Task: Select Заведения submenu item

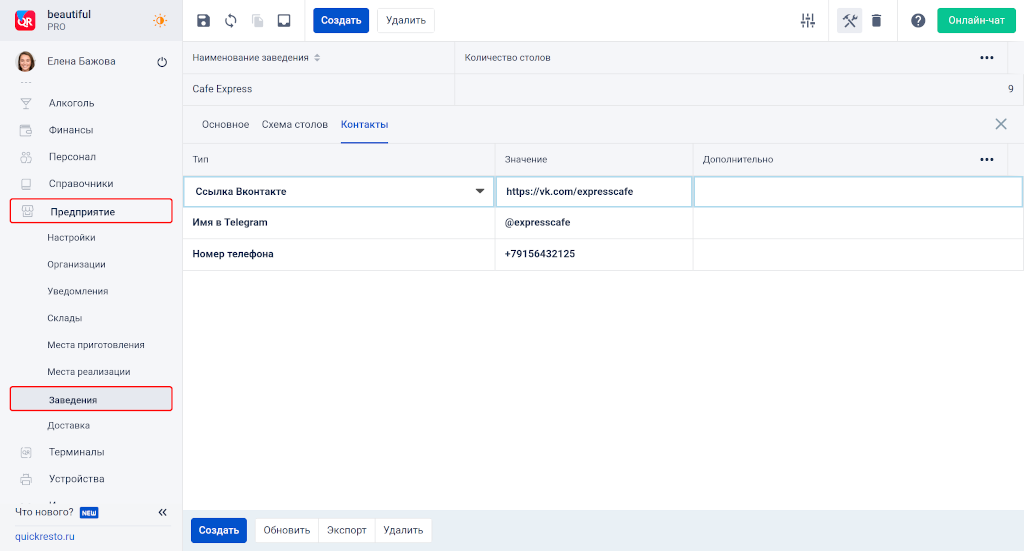Action: point(91,399)
